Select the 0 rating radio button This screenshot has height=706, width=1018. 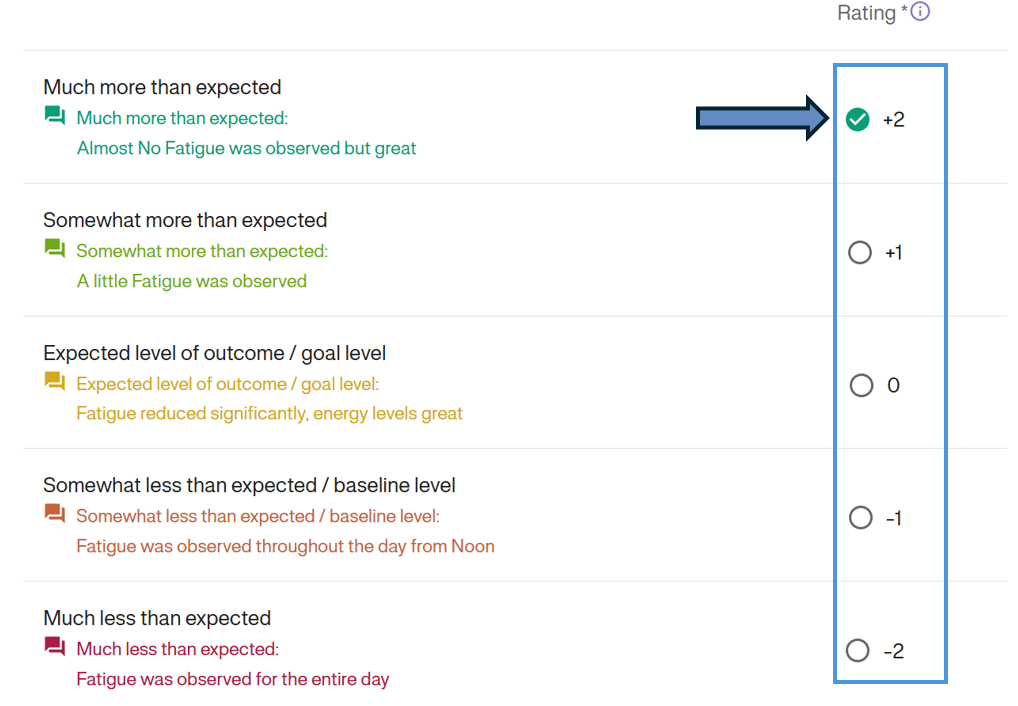(x=861, y=385)
